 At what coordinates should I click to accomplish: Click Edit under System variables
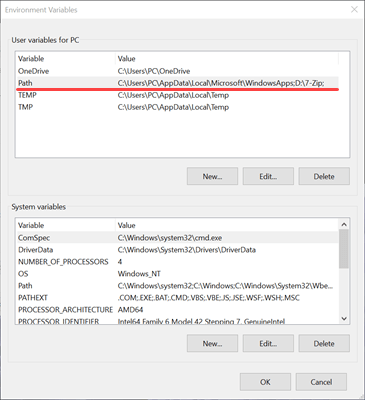(268, 343)
